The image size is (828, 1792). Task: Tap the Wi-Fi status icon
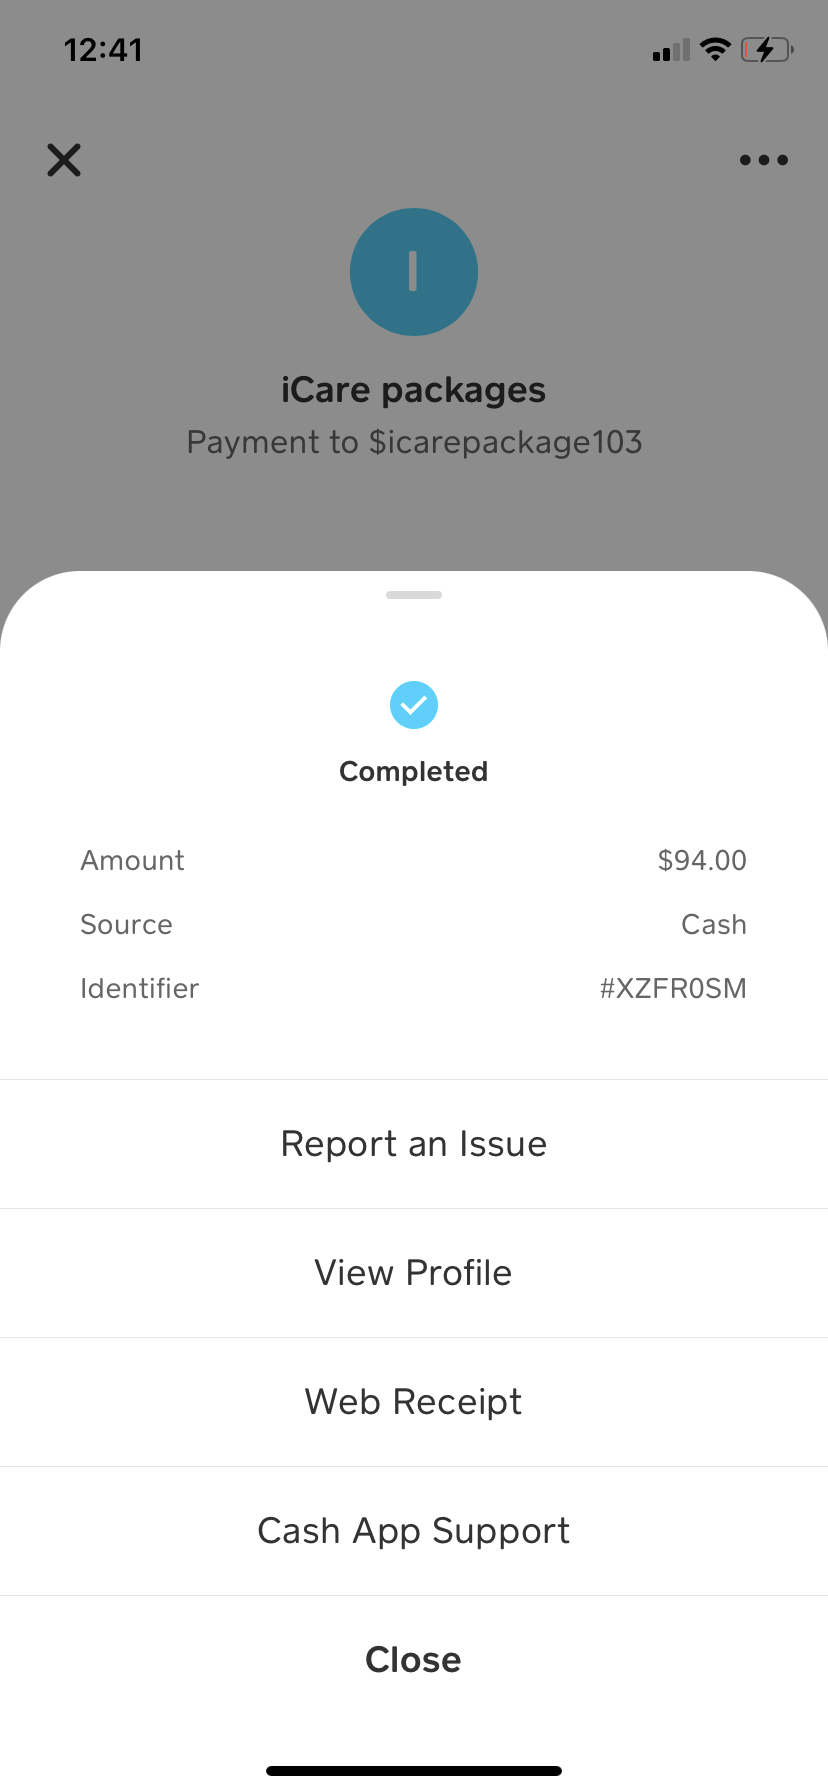(715, 49)
